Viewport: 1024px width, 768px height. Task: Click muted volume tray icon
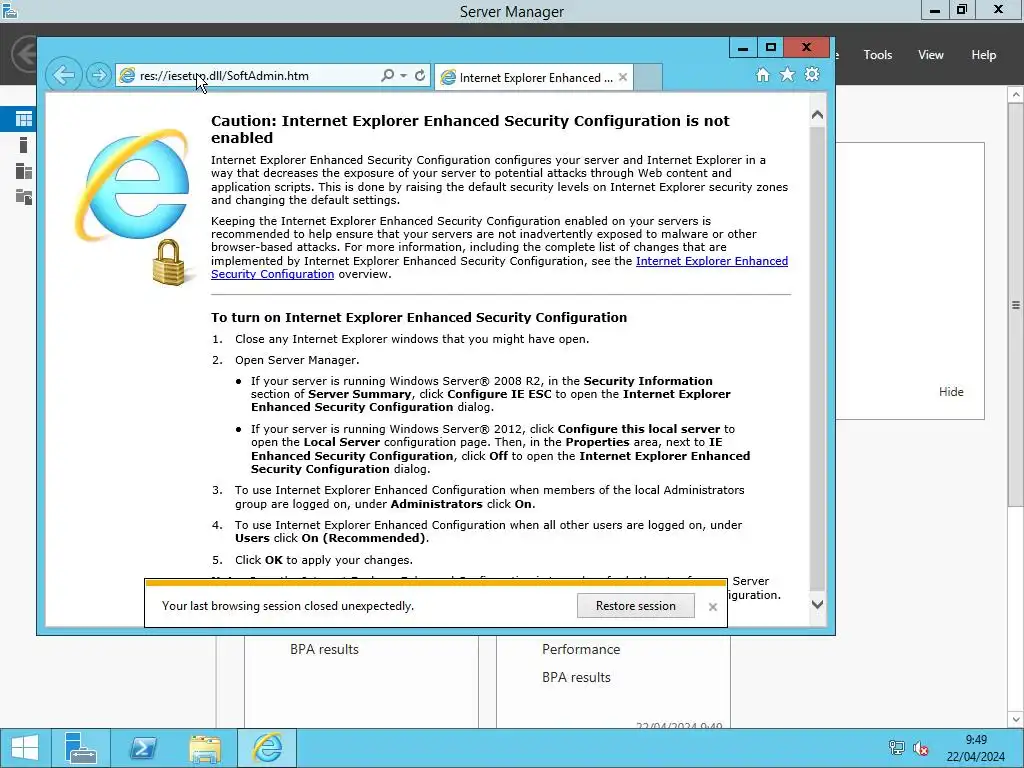click(x=921, y=748)
